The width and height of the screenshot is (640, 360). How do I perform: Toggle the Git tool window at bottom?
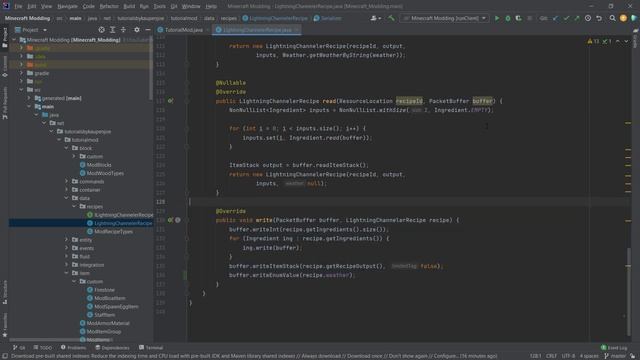pos(19,348)
